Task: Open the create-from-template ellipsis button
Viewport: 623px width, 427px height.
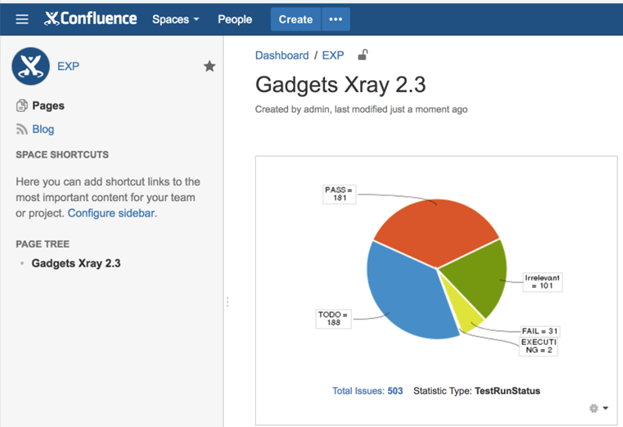Action: click(336, 19)
